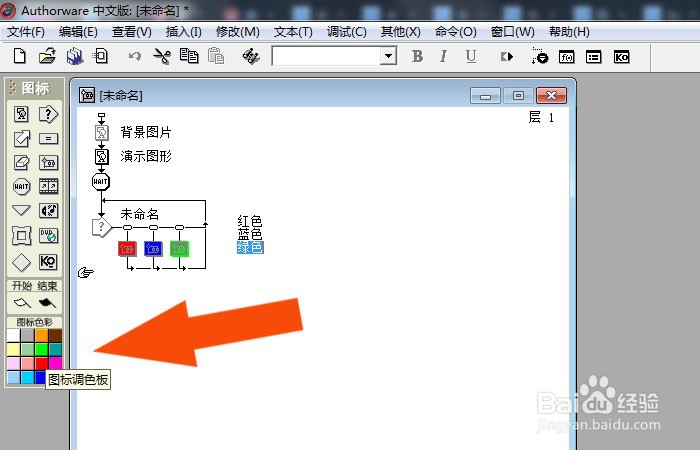
Task: Select the Motion icon in icon palette
Action: [x=21, y=138]
